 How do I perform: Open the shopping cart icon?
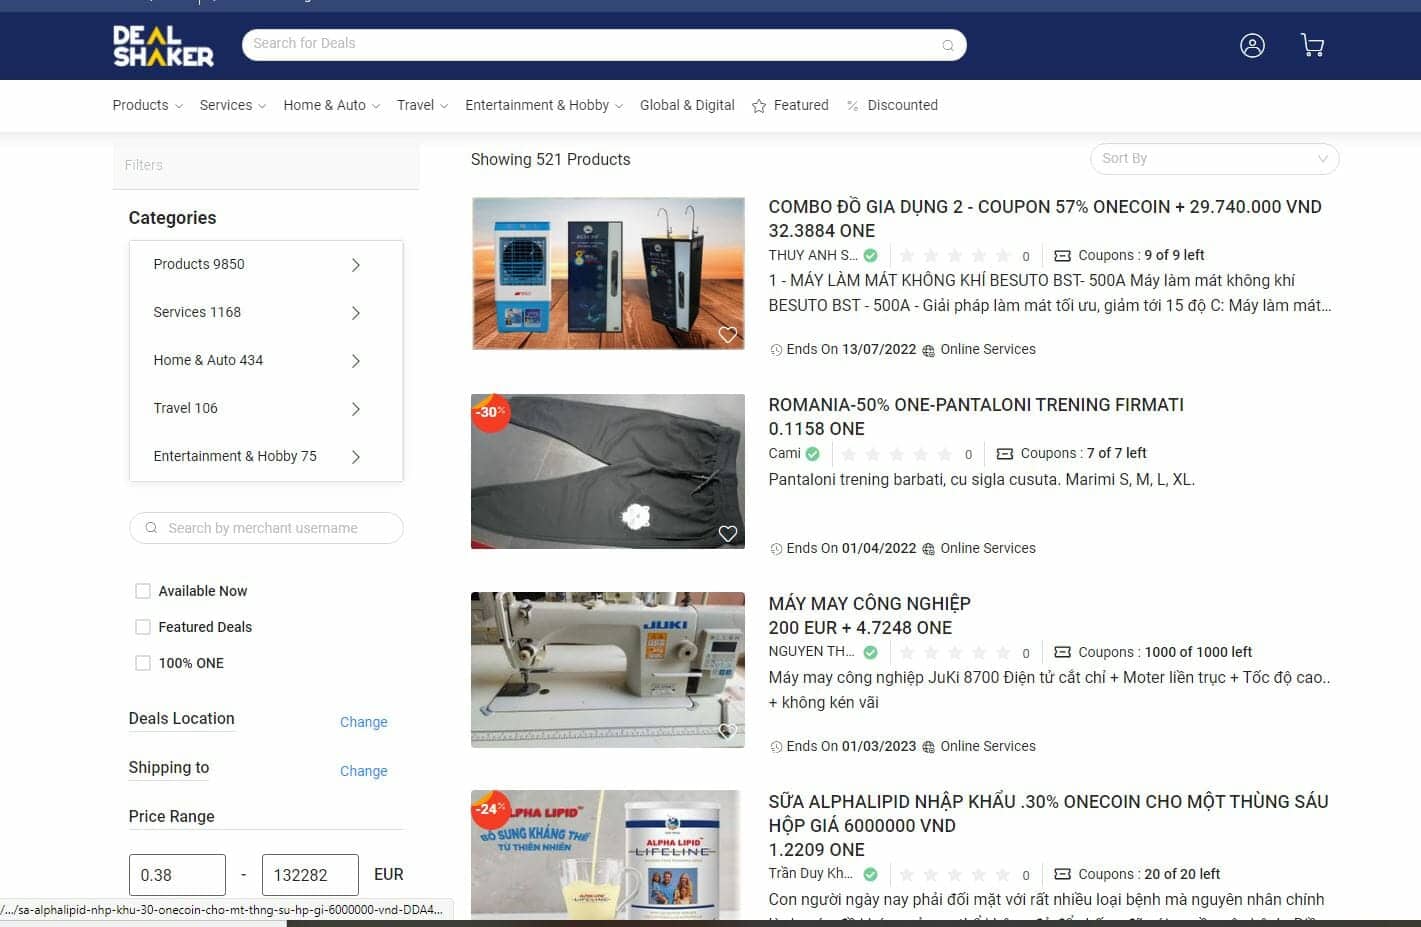tap(1312, 45)
